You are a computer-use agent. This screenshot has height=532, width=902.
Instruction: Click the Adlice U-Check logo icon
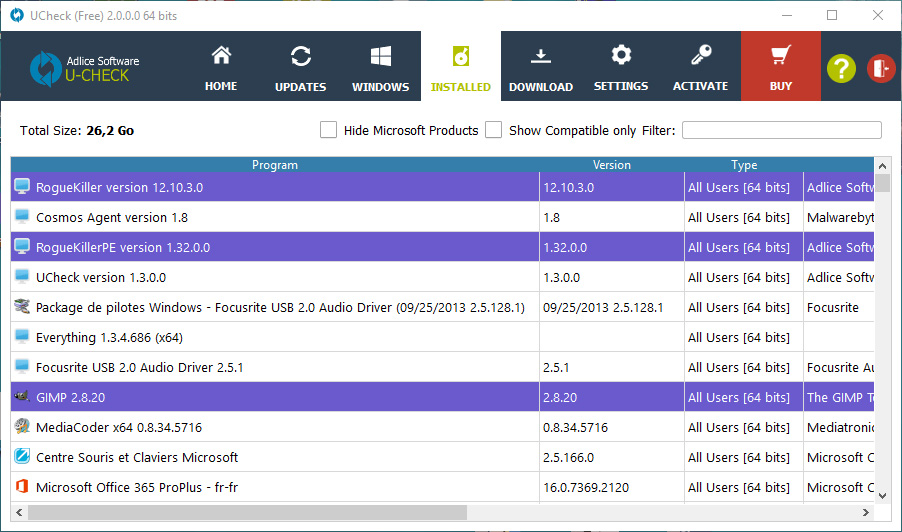(x=45, y=67)
